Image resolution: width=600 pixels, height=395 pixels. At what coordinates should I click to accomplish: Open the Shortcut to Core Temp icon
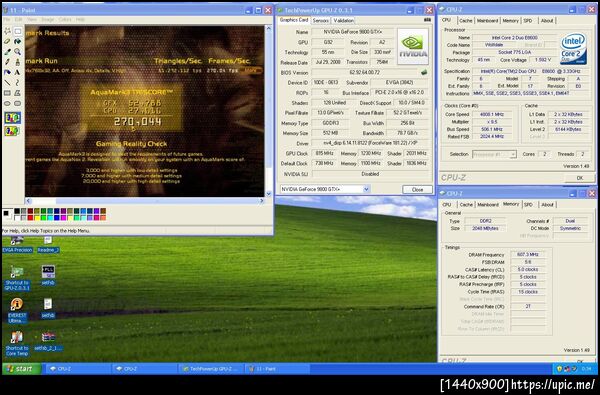[17, 343]
